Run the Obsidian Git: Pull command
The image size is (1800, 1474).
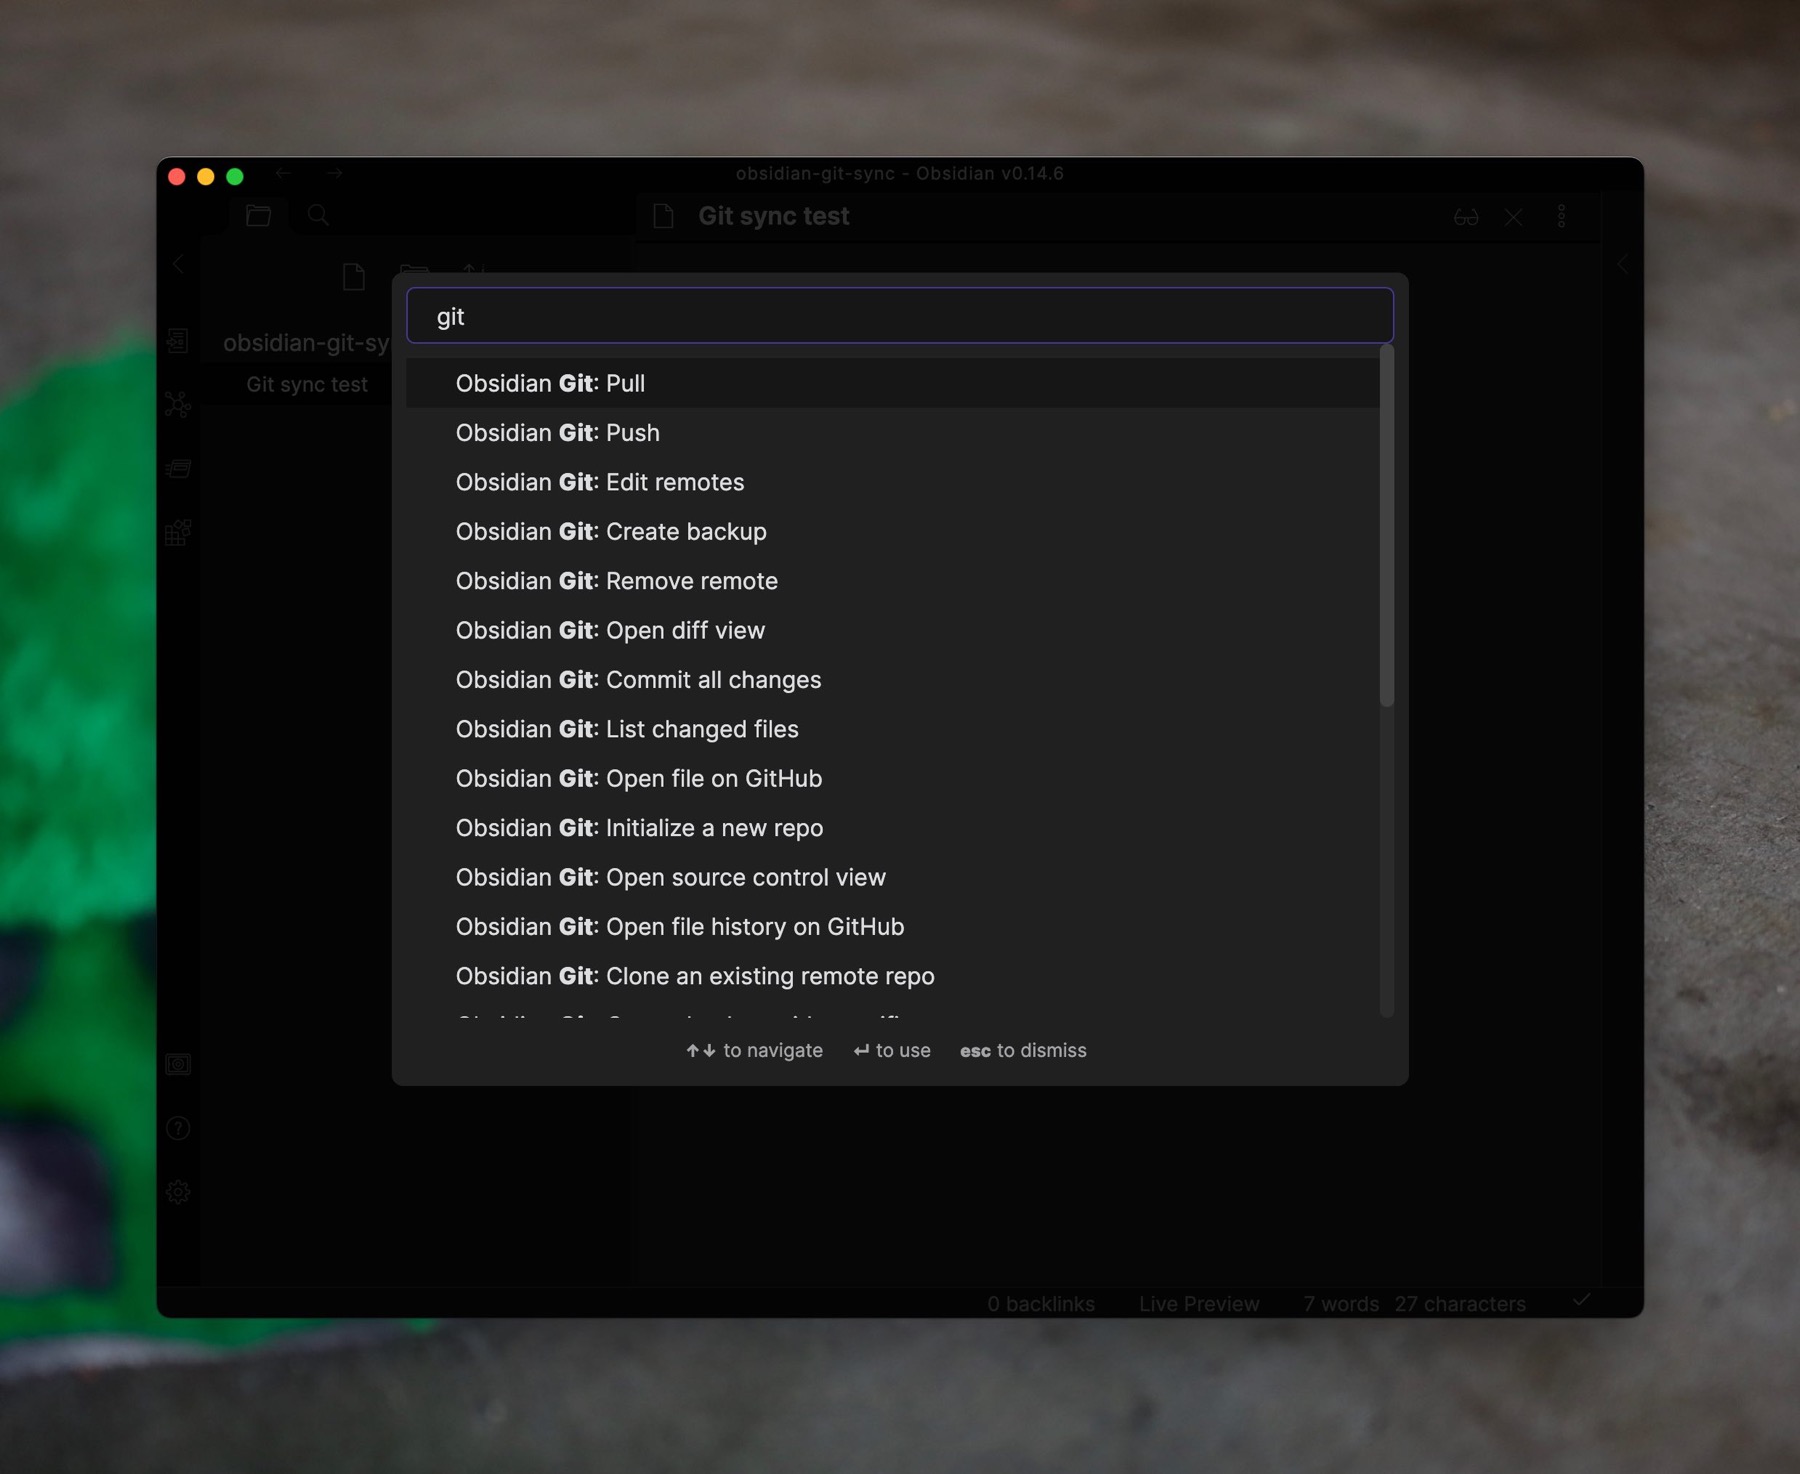[550, 383]
